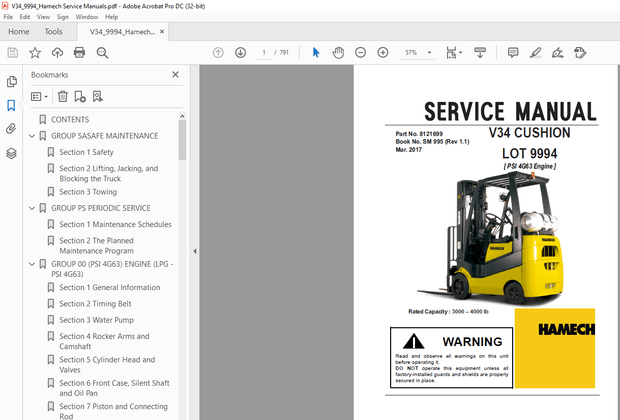Open Page Thumbnails panel

click(11, 81)
